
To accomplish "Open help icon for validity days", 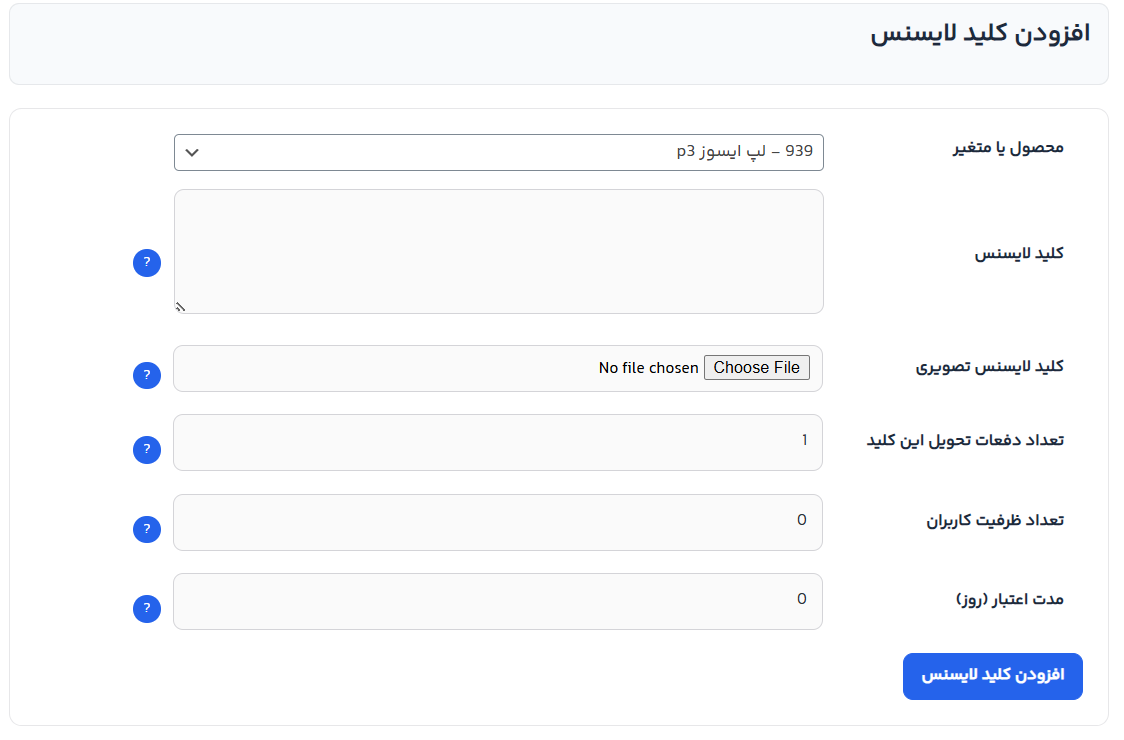I will click(x=147, y=609).
